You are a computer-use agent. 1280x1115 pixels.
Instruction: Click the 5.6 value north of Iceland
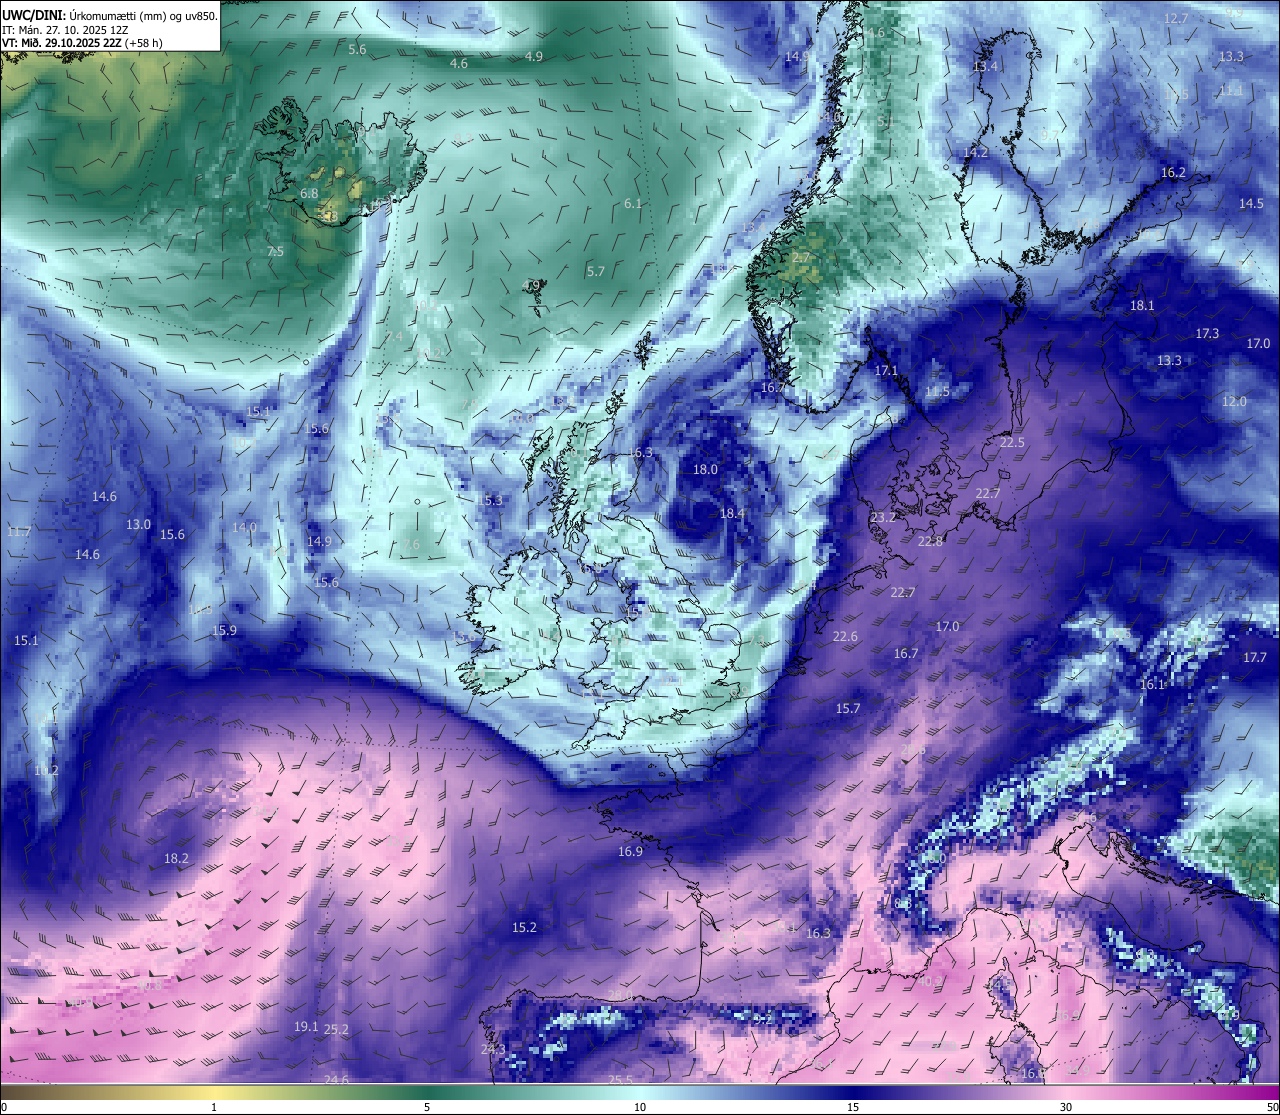coord(357,50)
